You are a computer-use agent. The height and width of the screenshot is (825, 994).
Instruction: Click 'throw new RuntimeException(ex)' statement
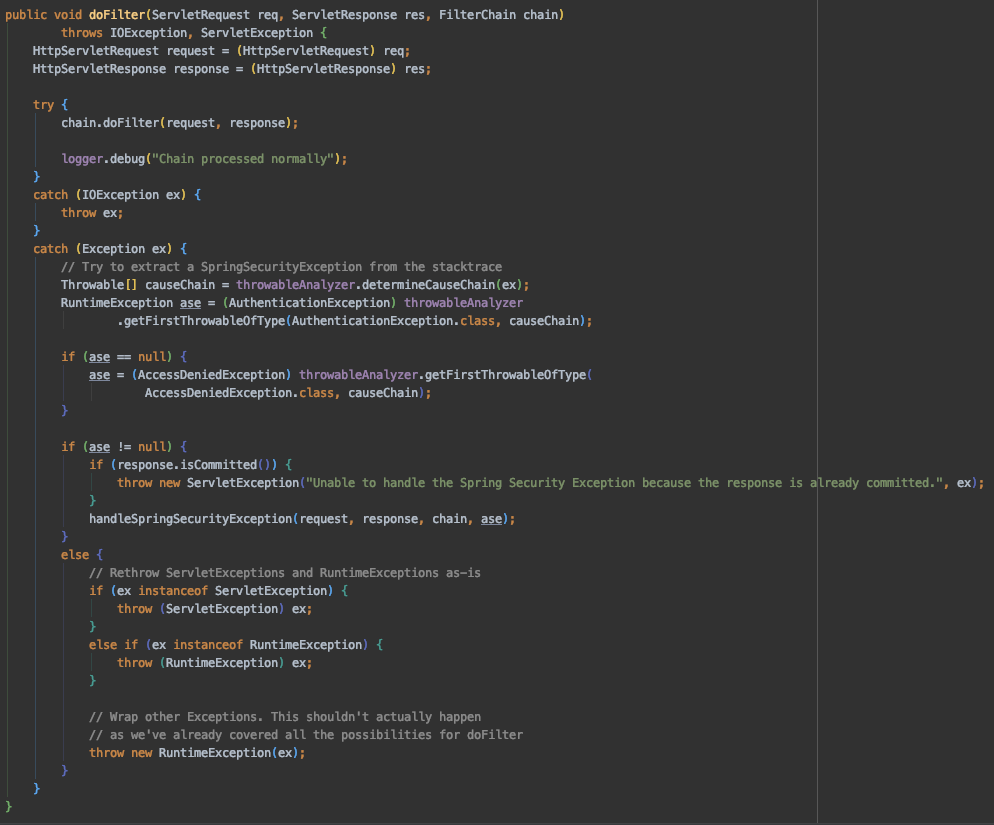tap(197, 753)
